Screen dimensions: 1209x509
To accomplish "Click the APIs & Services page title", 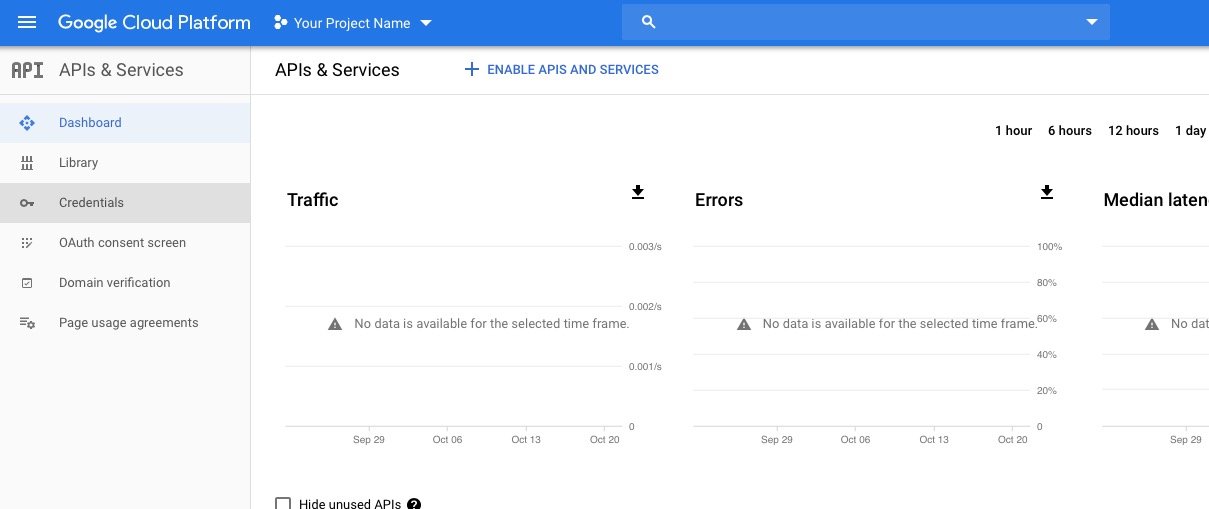I will [x=337, y=70].
